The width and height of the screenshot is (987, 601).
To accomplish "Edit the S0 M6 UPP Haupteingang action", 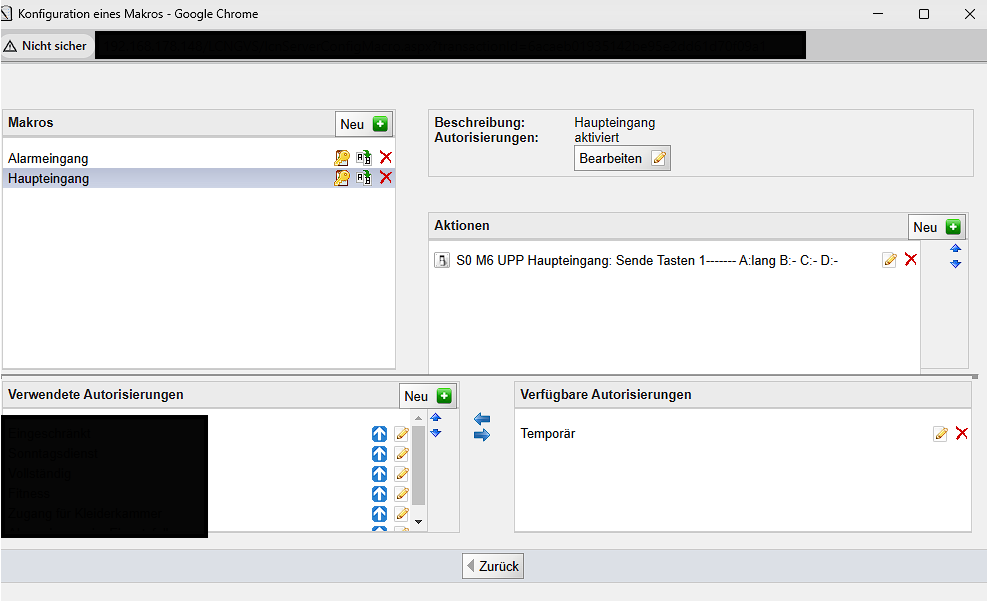I will [x=889, y=260].
